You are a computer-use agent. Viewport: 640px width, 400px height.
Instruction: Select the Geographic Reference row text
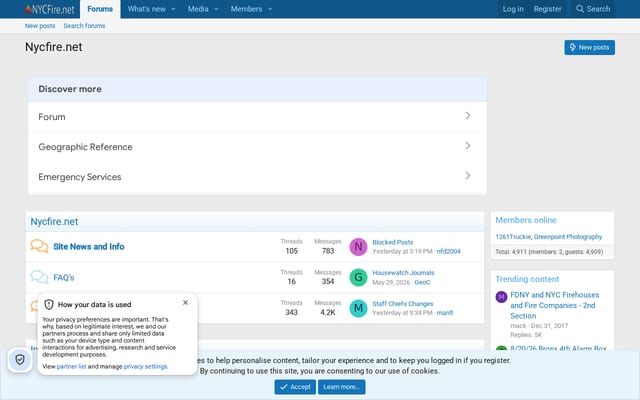click(x=85, y=147)
